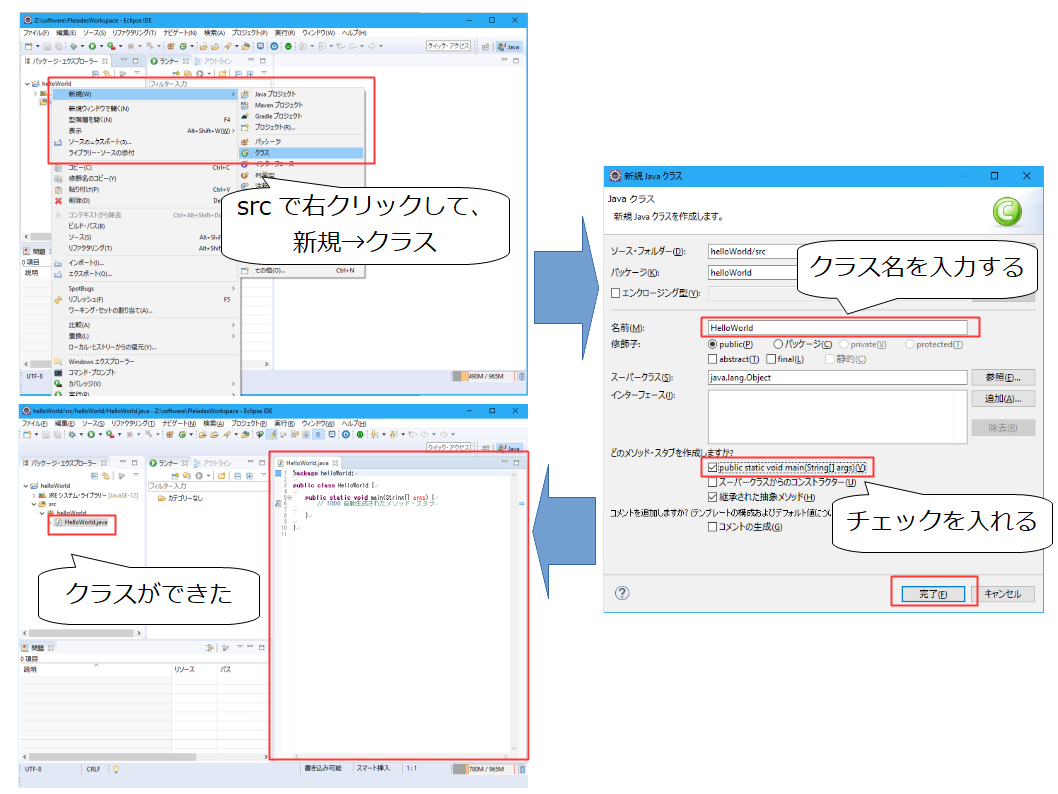This screenshot has height=794, width=1058.
Task: Collapse src folder node in HelloWorld.java Eclipse window
Action: point(34,504)
